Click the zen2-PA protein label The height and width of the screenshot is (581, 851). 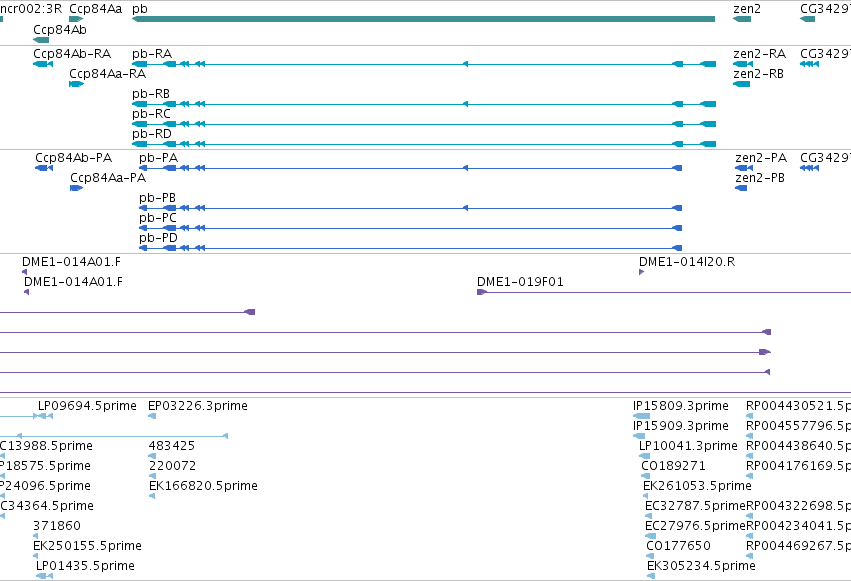pyautogui.click(x=761, y=158)
